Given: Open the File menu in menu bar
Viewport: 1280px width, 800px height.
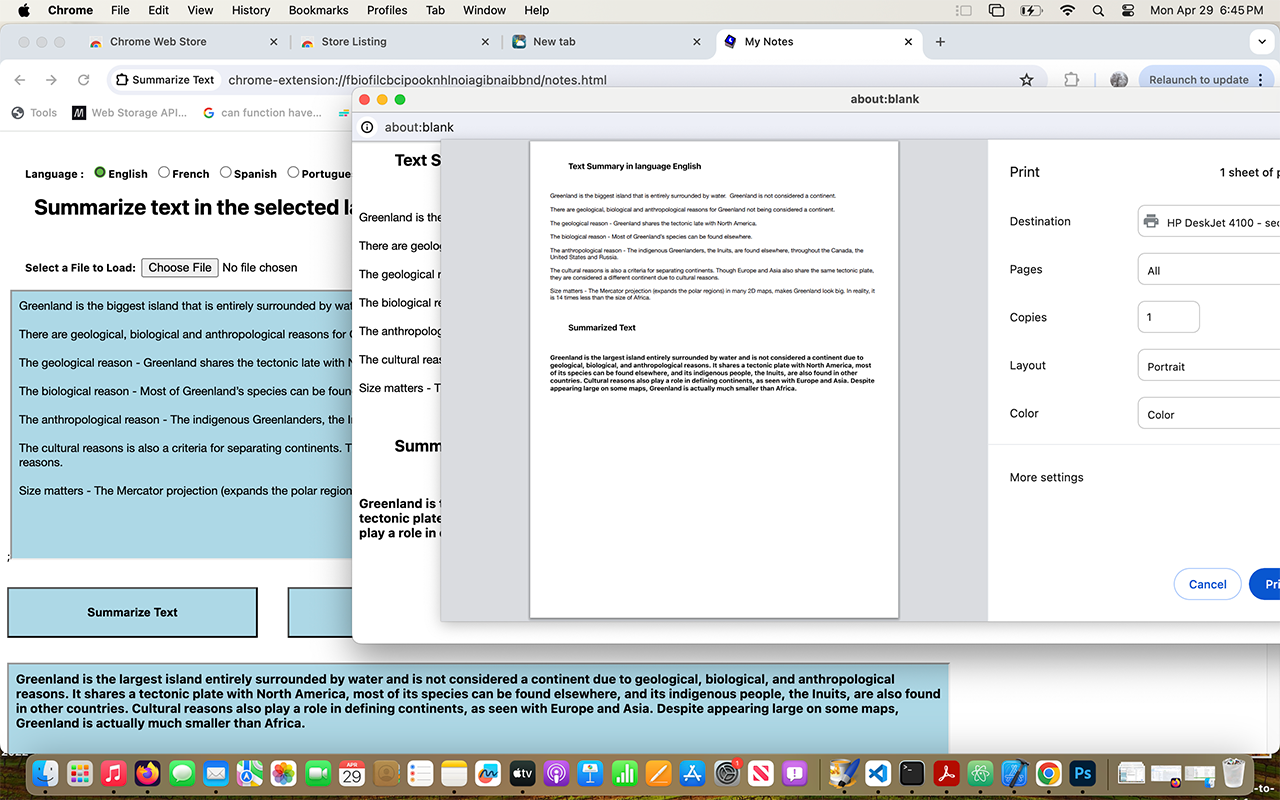Looking at the screenshot, I should 120,10.
